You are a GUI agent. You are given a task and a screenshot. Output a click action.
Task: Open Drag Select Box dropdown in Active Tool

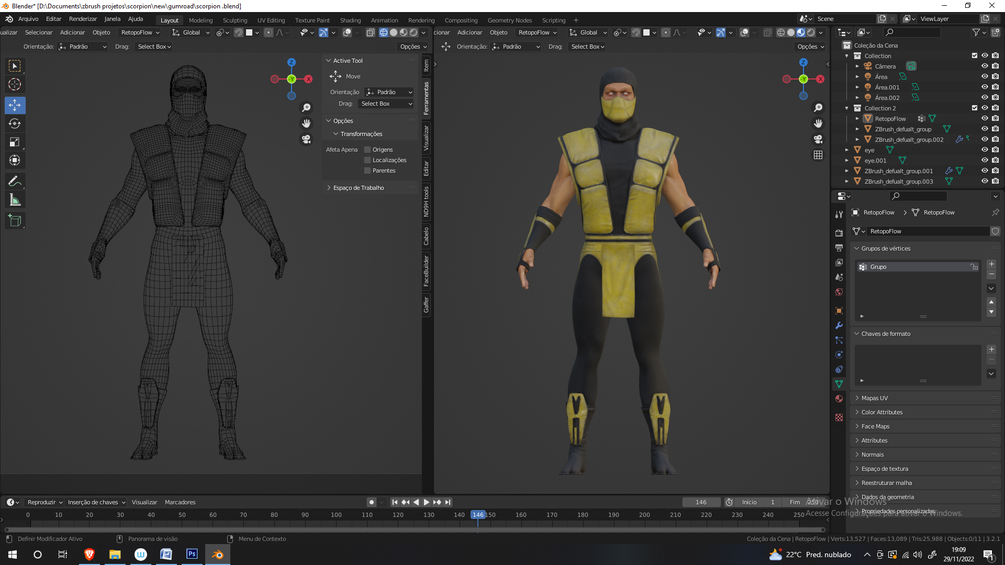385,104
